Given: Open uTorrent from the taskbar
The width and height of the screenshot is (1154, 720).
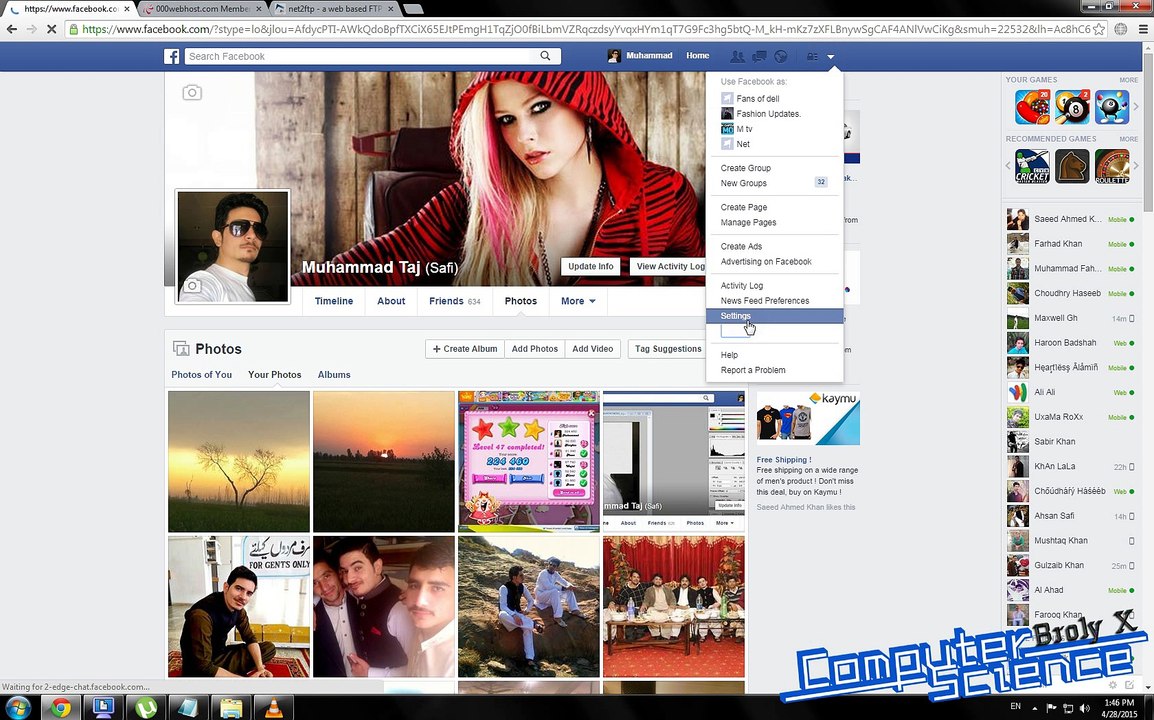Looking at the screenshot, I should (146, 708).
